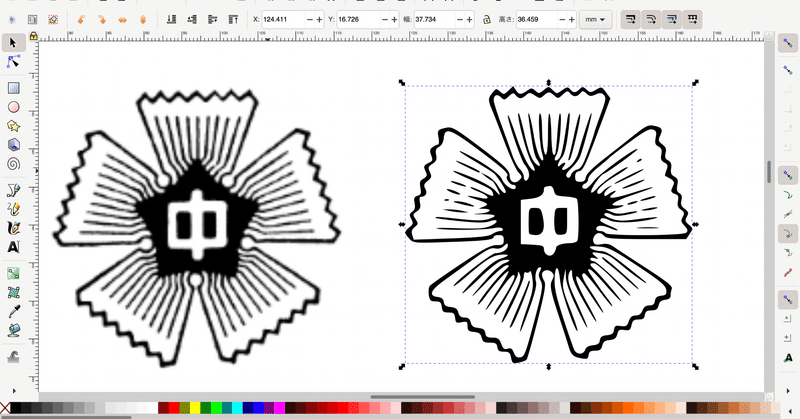Click the Y field showing 16.726
Image resolution: width=800 pixels, height=419 pixels.
[358, 19]
